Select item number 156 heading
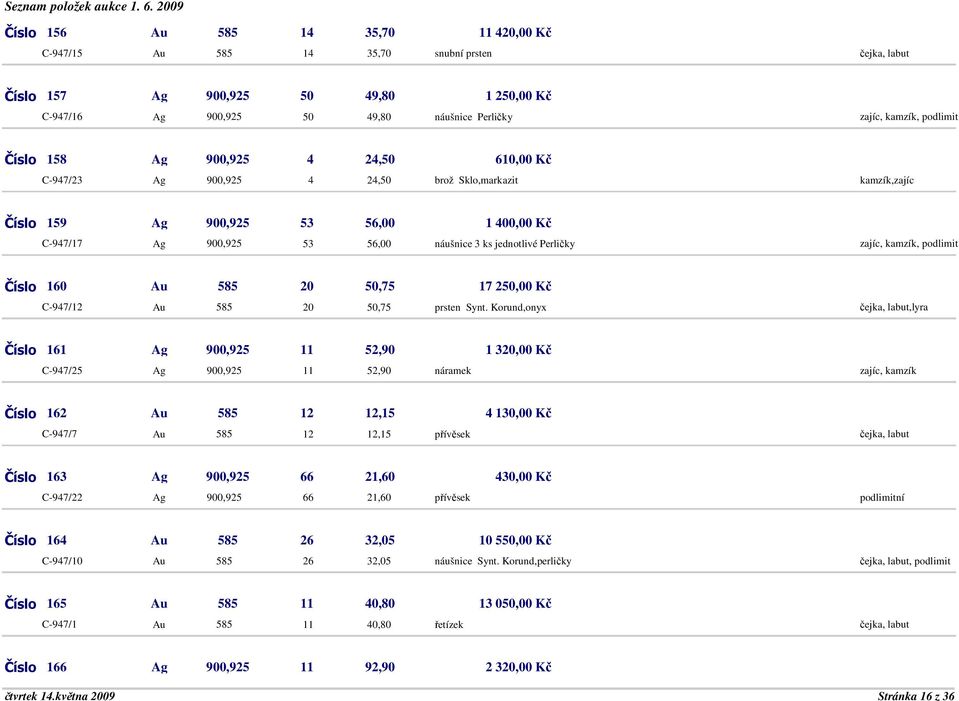This screenshot has height=701, width=959. tap(35, 32)
